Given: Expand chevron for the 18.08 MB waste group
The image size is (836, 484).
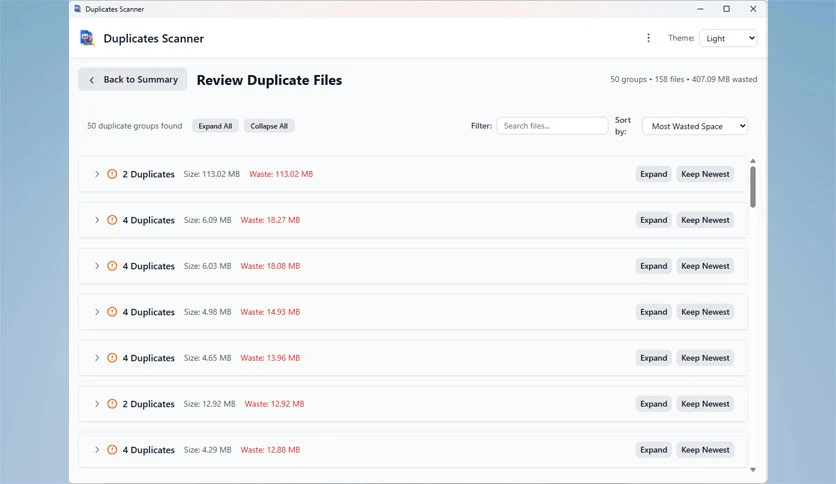Looking at the screenshot, I should click(x=97, y=265).
